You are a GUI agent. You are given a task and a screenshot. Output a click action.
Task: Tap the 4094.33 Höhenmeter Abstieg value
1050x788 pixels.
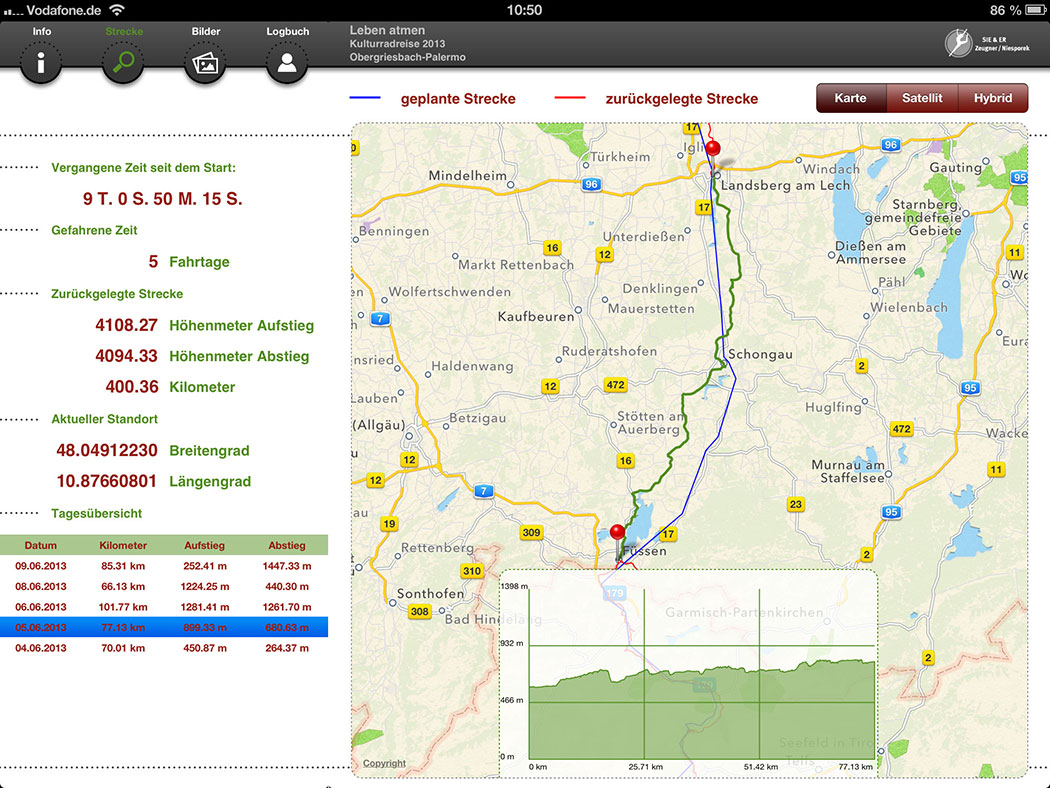[x=126, y=356]
